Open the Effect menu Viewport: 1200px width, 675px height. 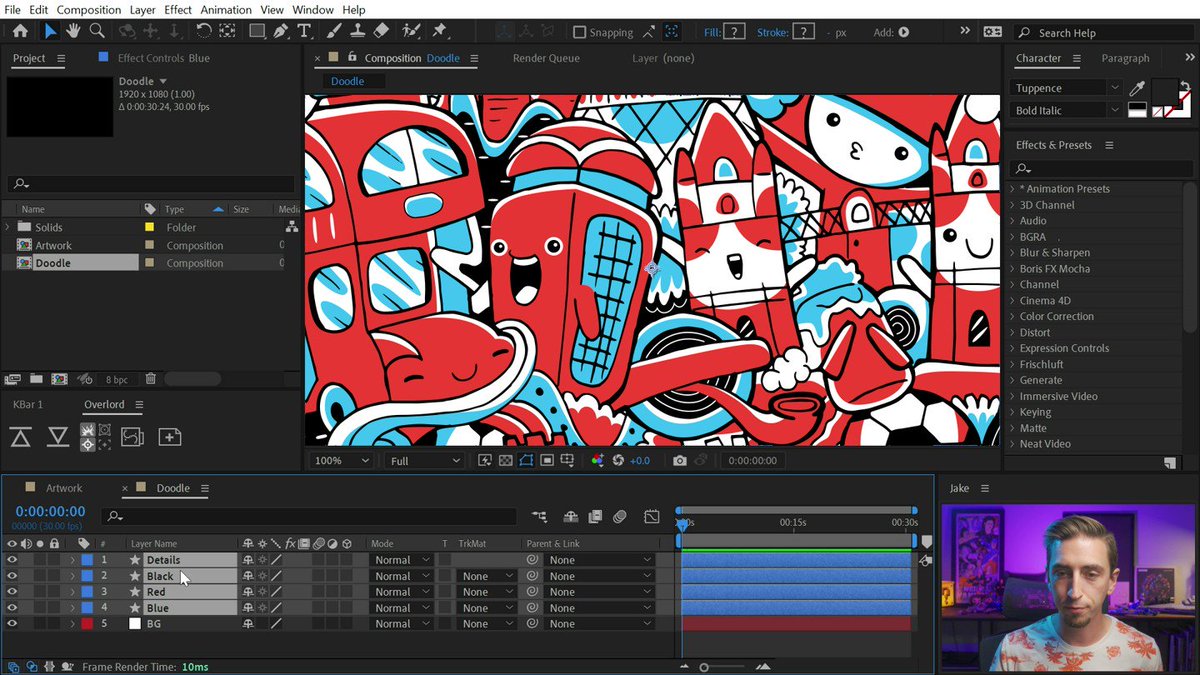178,9
